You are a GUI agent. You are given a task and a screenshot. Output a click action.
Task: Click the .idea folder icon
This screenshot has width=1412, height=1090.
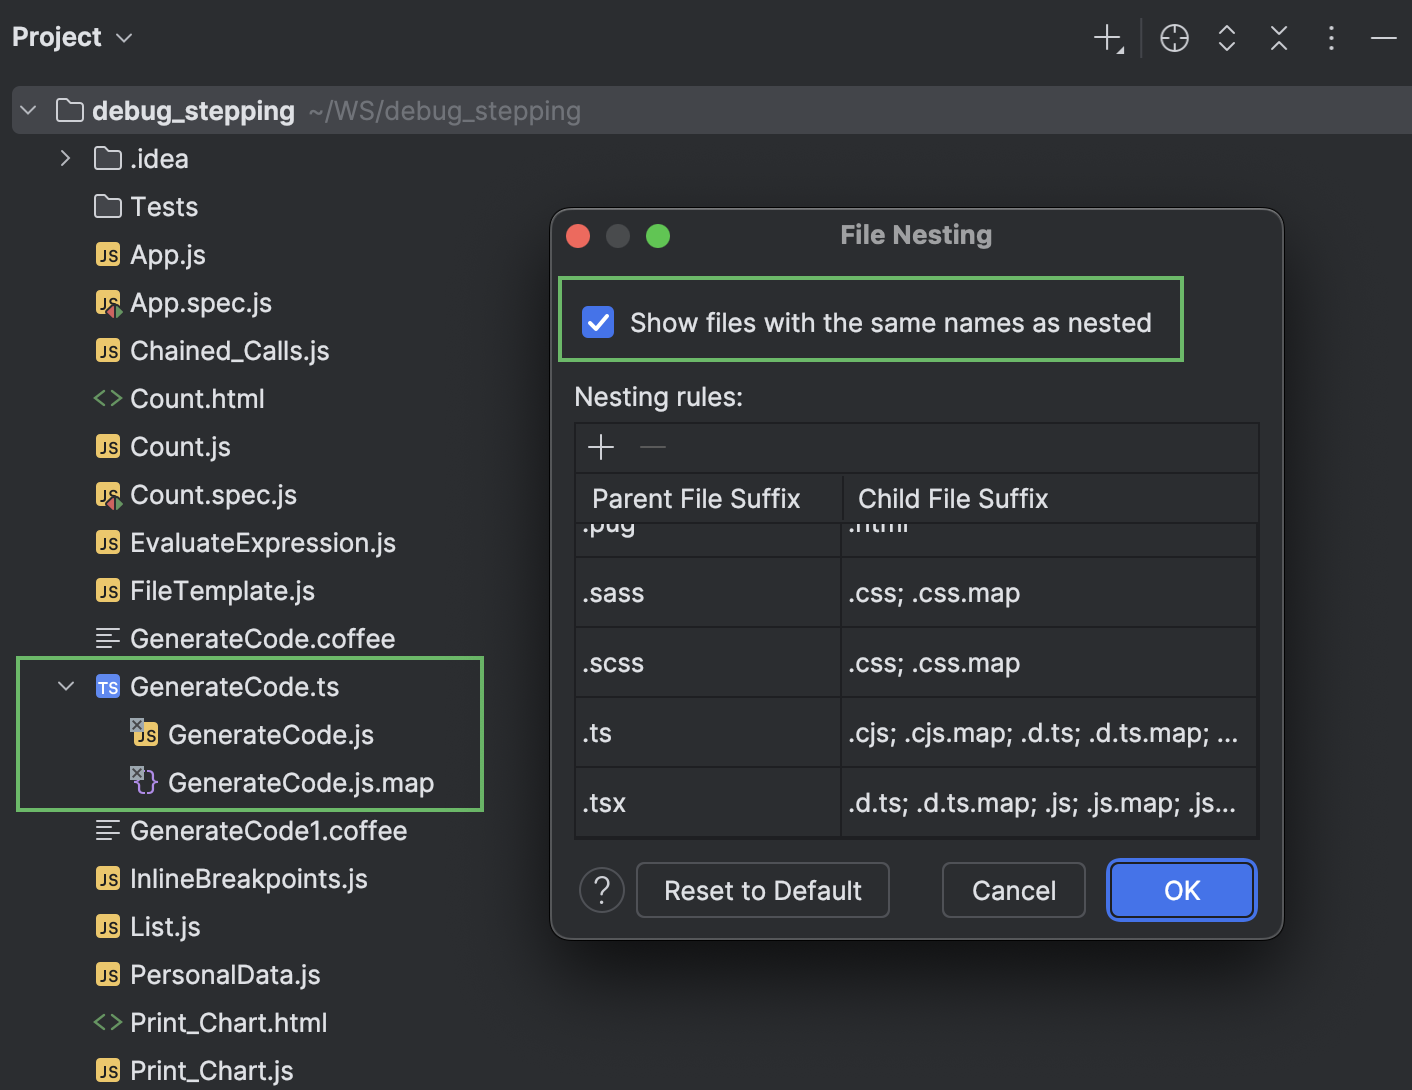click(108, 159)
